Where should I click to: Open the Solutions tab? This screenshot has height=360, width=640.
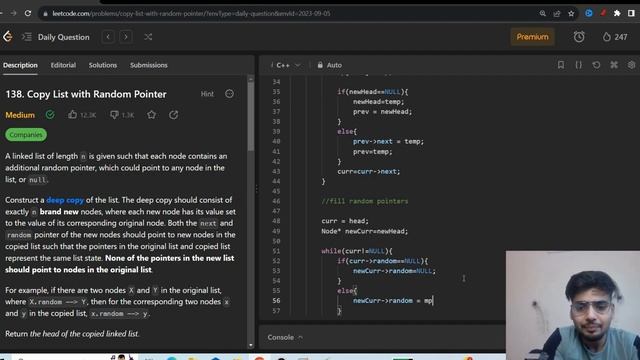click(x=103, y=65)
